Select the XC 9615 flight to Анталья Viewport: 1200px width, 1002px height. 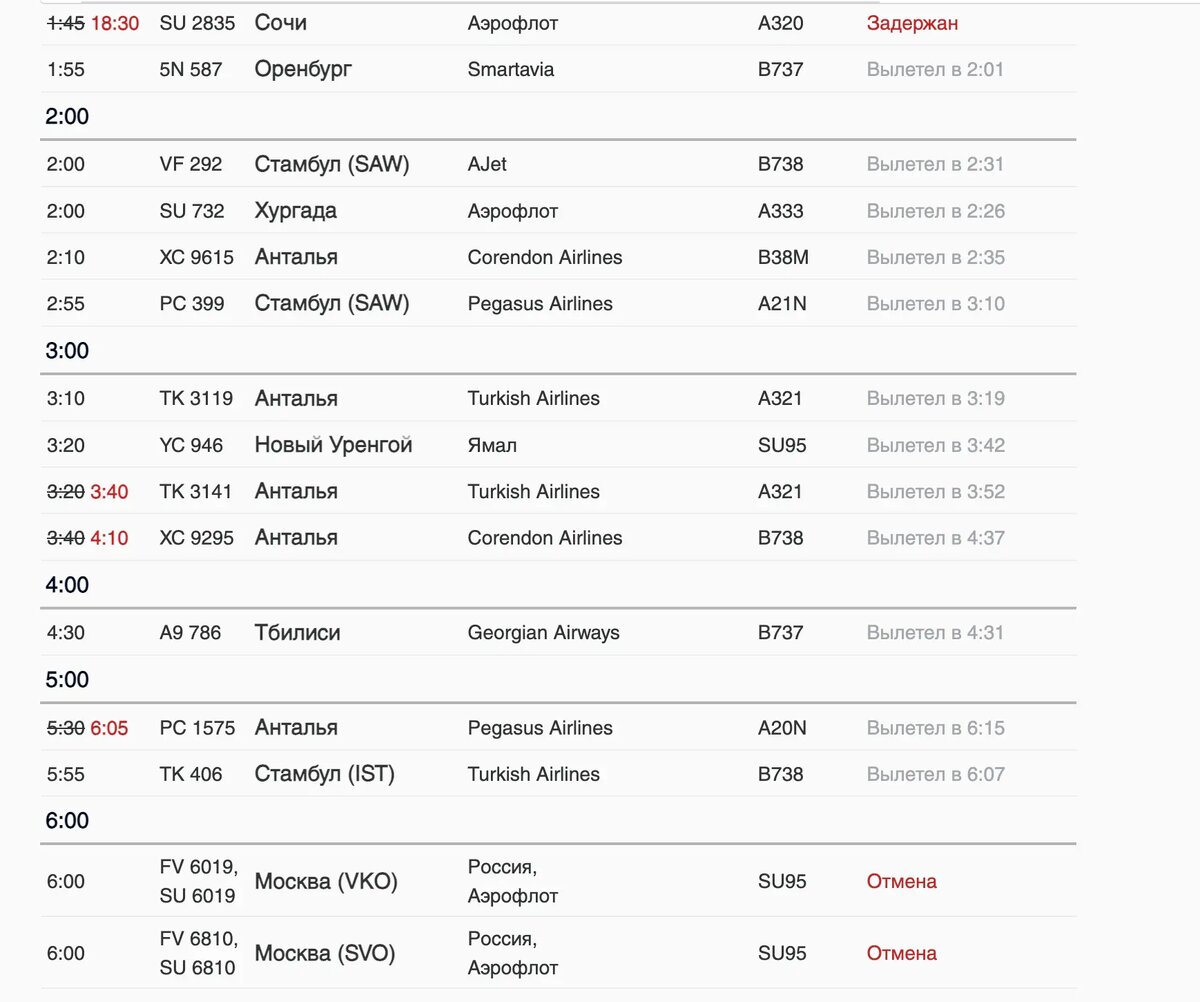[x=559, y=257]
